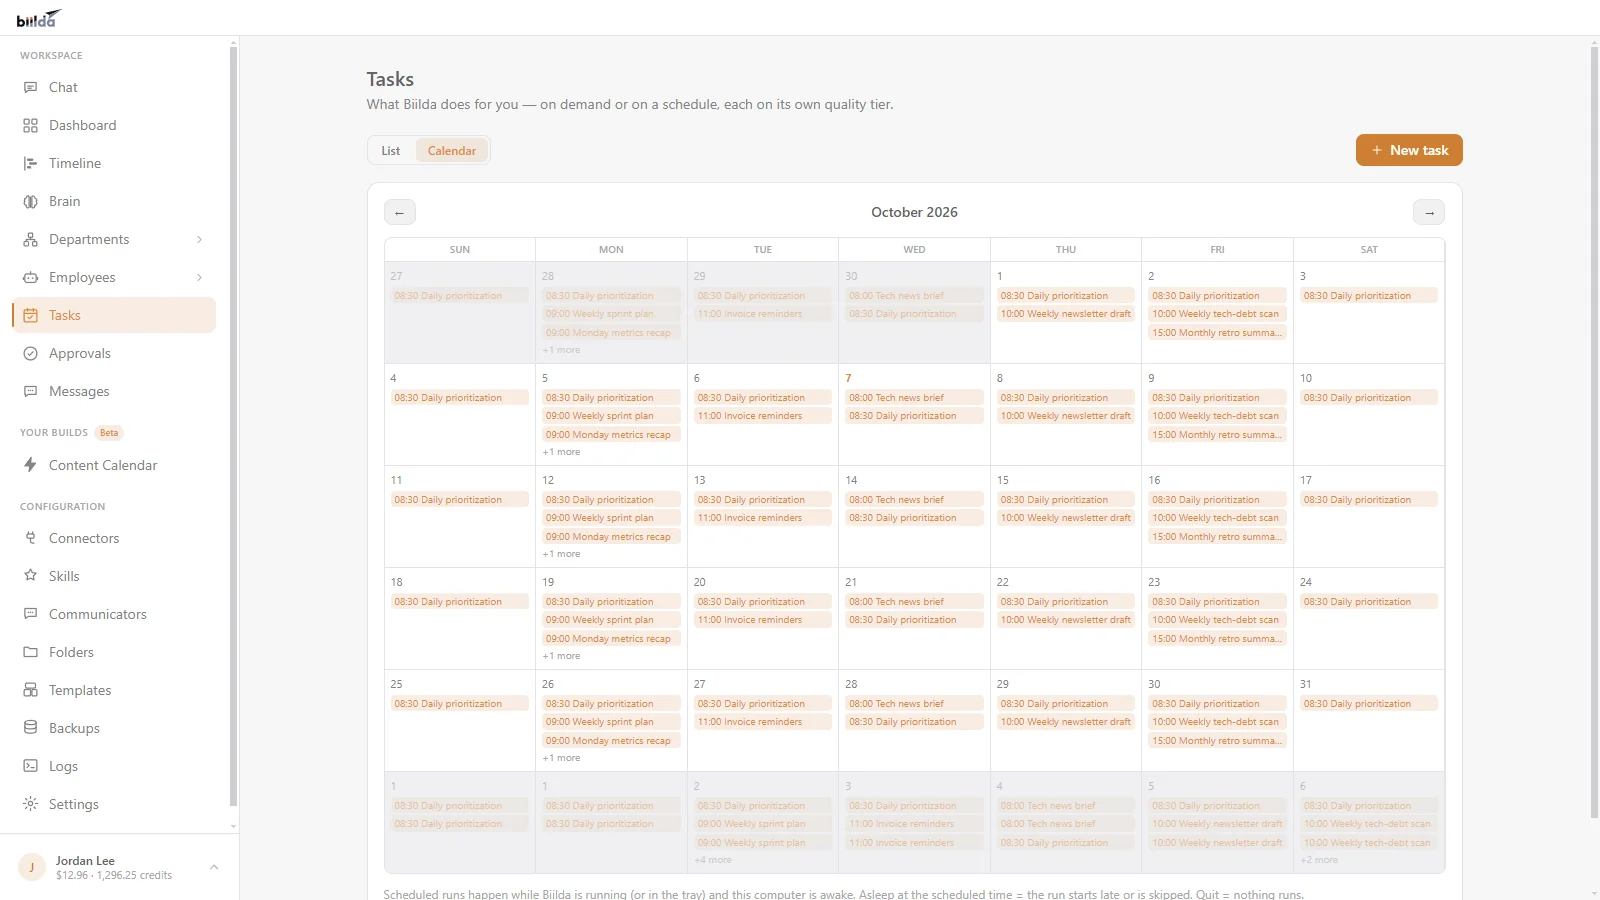
Task: Expand the Departments chevron
Action: point(199,239)
